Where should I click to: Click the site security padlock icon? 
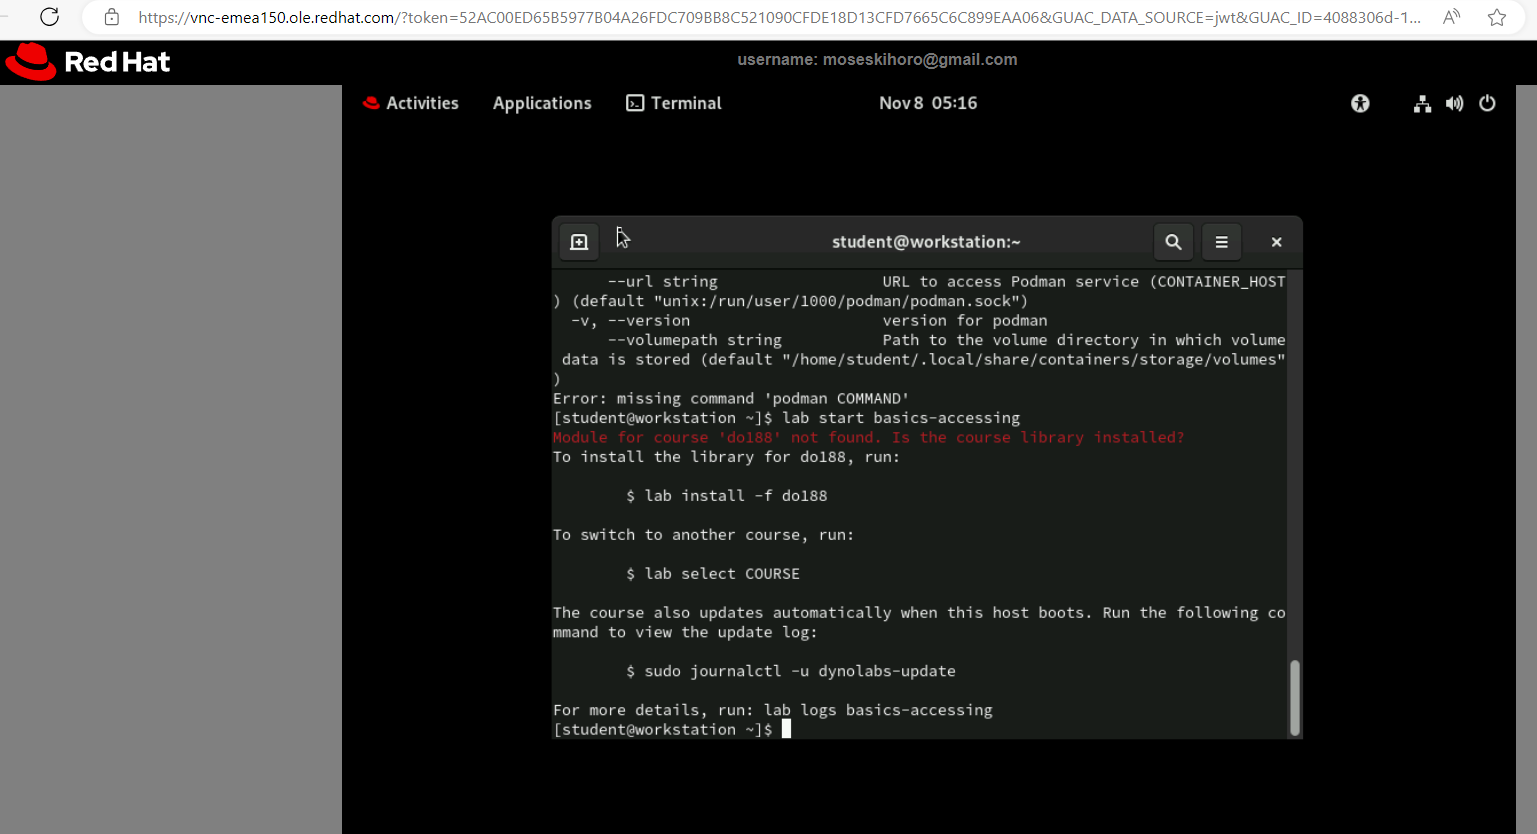tap(111, 17)
